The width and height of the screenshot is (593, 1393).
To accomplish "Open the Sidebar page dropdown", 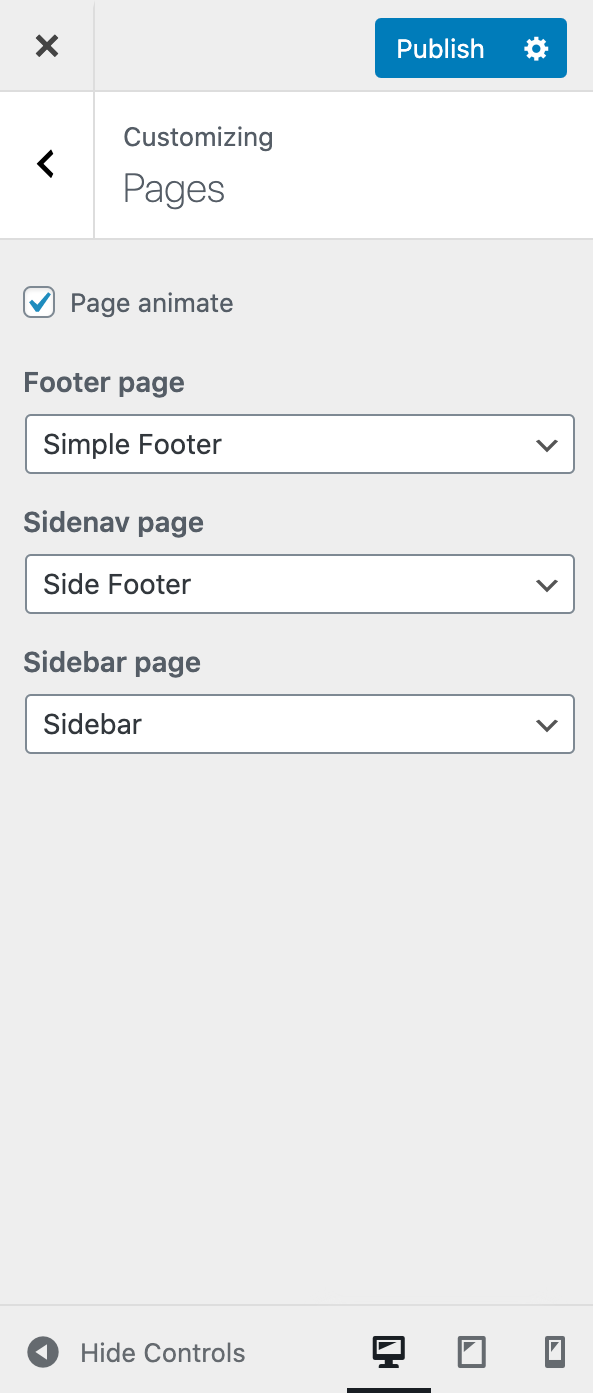I will [x=299, y=724].
